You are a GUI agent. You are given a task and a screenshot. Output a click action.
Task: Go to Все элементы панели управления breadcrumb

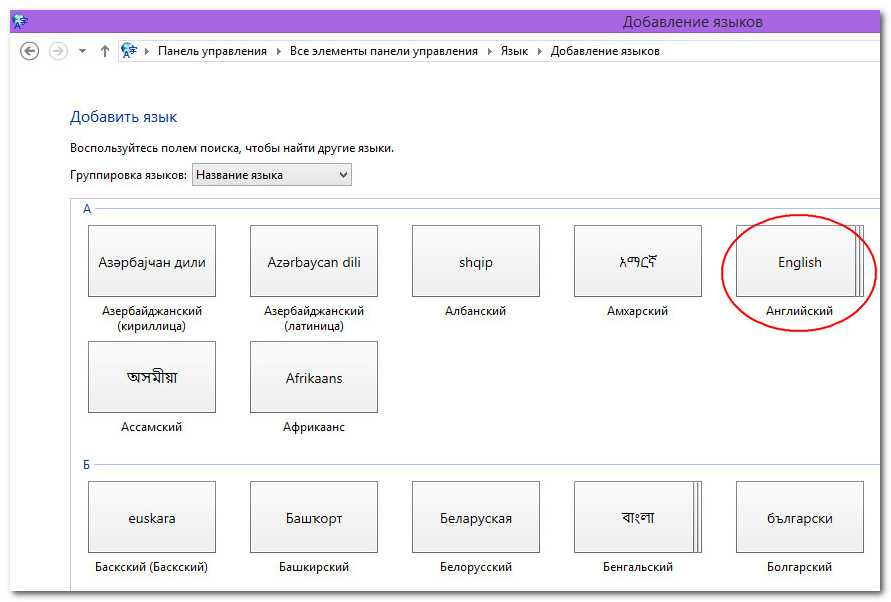click(x=383, y=51)
